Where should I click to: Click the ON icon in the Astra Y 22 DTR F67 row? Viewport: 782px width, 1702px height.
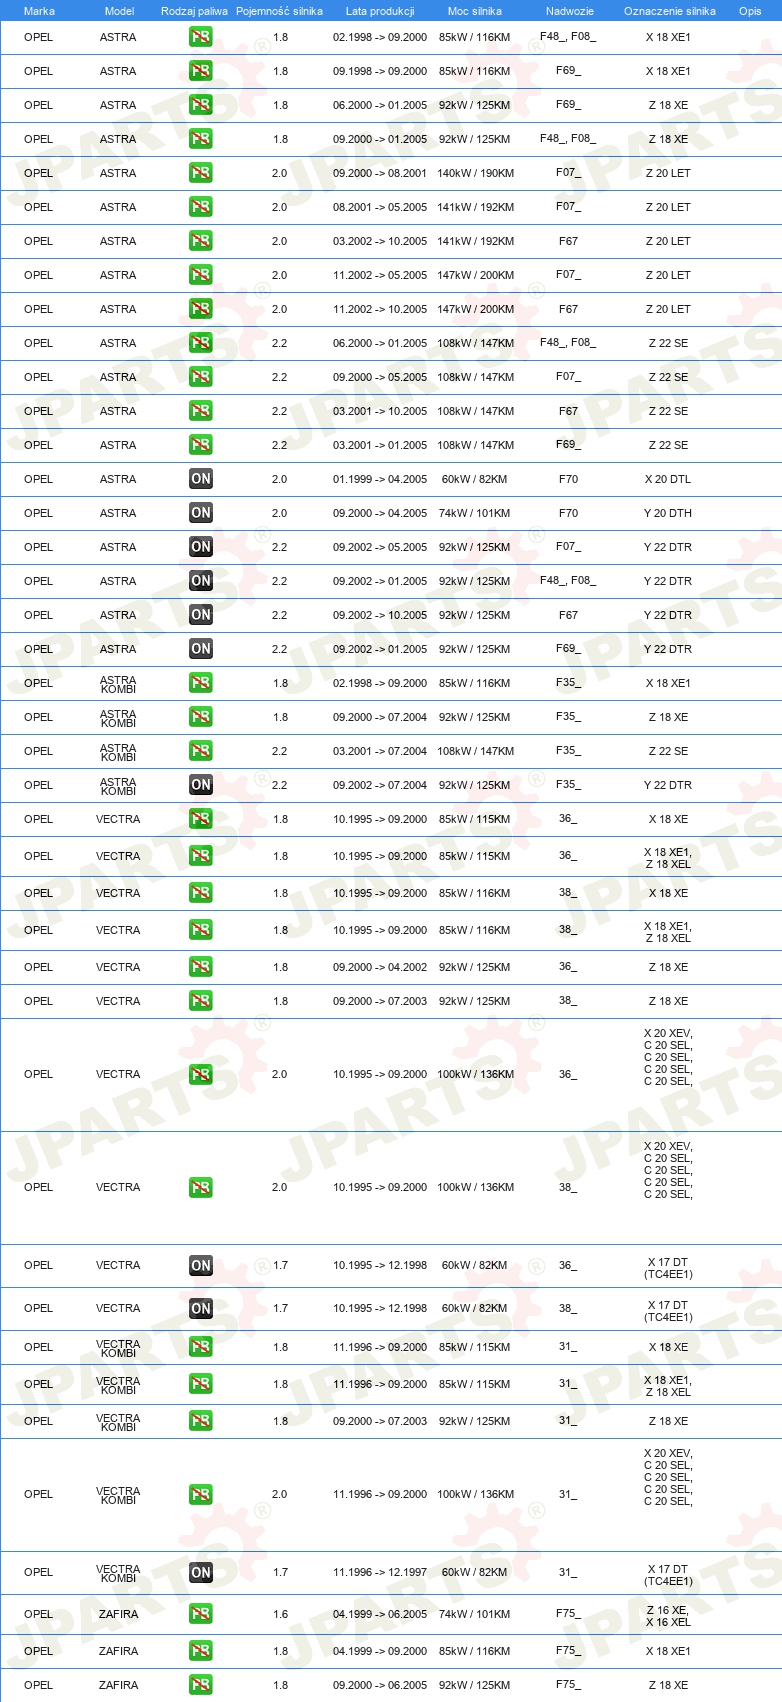pyautogui.click(x=201, y=615)
